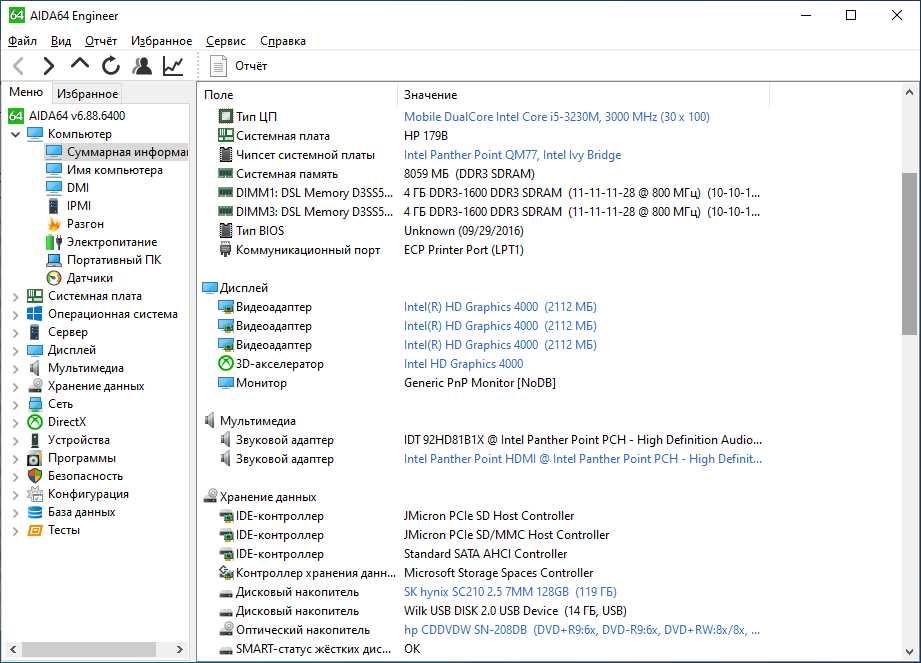Image resolution: width=921 pixels, height=663 pixels.
Task: Go forward with the toolbar arrow
Action: [x=49, y=66]
